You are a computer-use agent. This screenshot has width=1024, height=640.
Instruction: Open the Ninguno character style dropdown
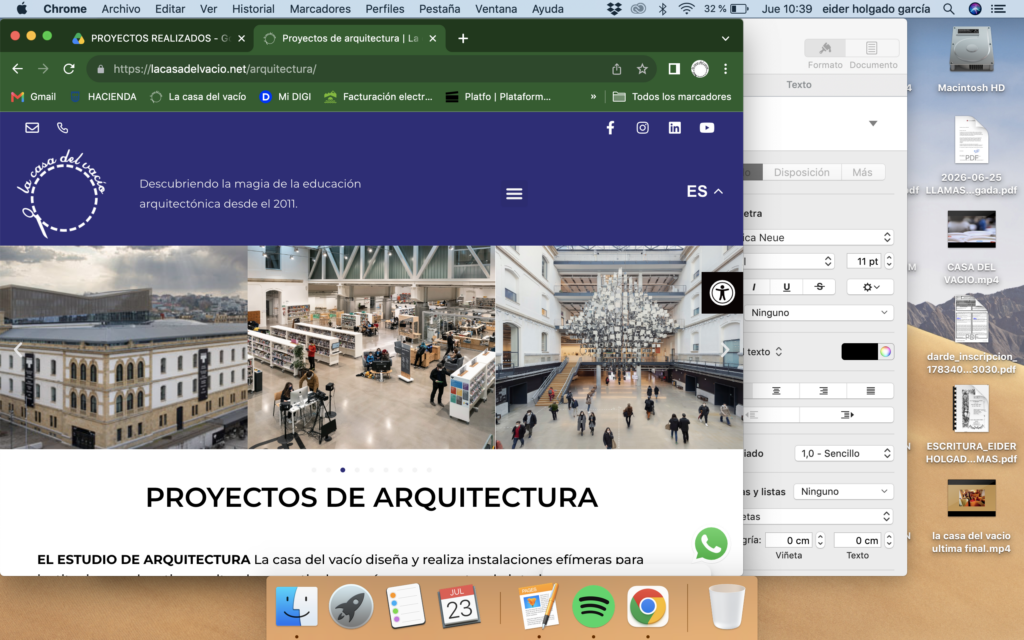coord(818,313)
